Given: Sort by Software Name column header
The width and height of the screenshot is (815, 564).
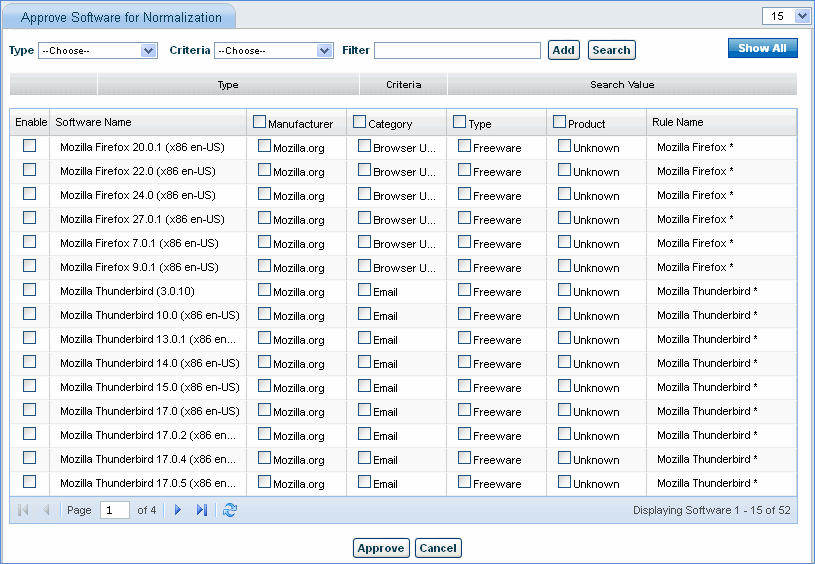Looking at the screenshot, I should click(x=94, y=122).
